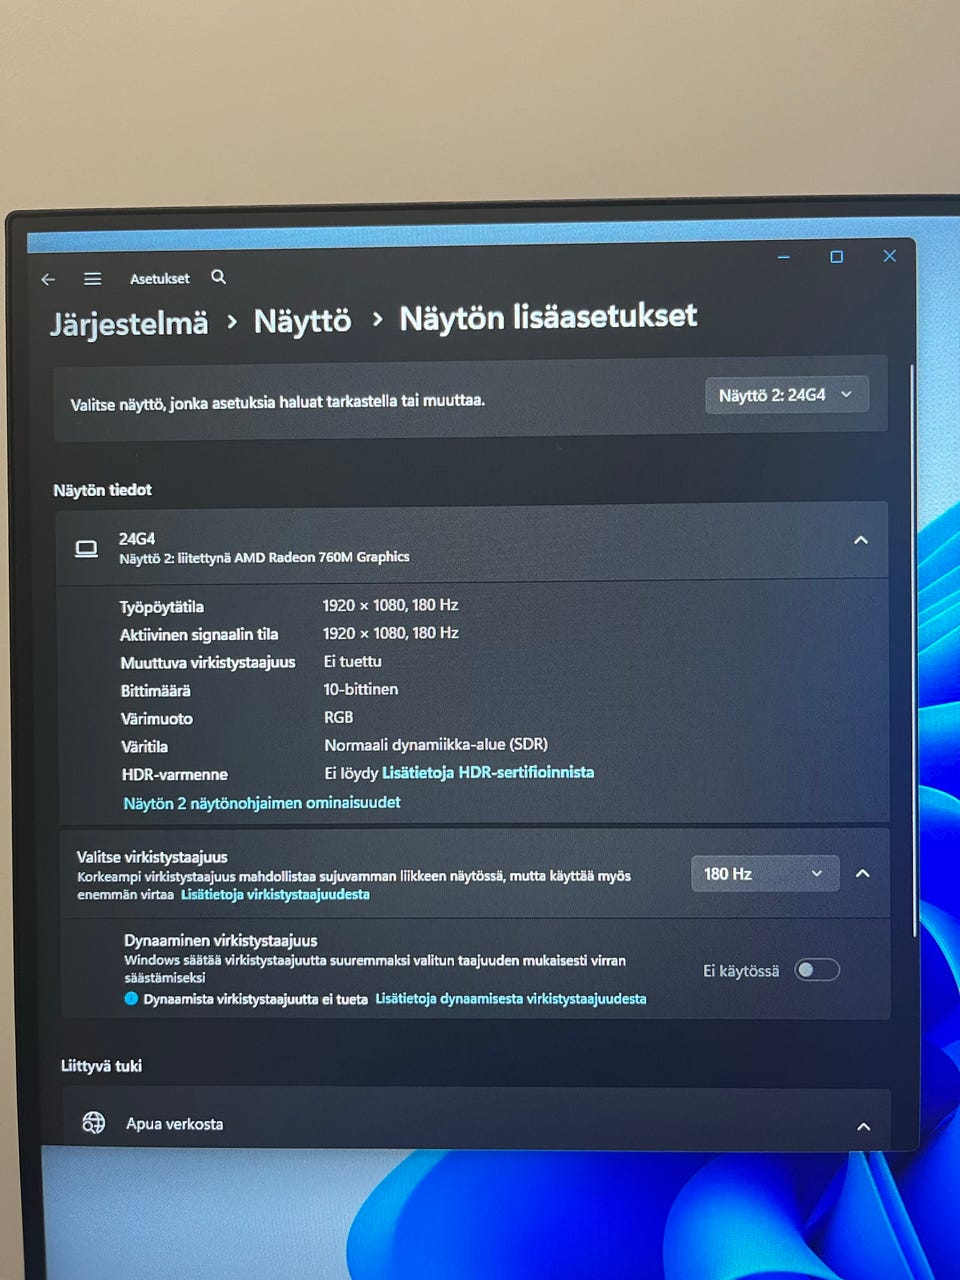Viewport: 960px width, 1280px height.
Task: Navigate to Näyttö breadcrumb
Action: point(303,321)
